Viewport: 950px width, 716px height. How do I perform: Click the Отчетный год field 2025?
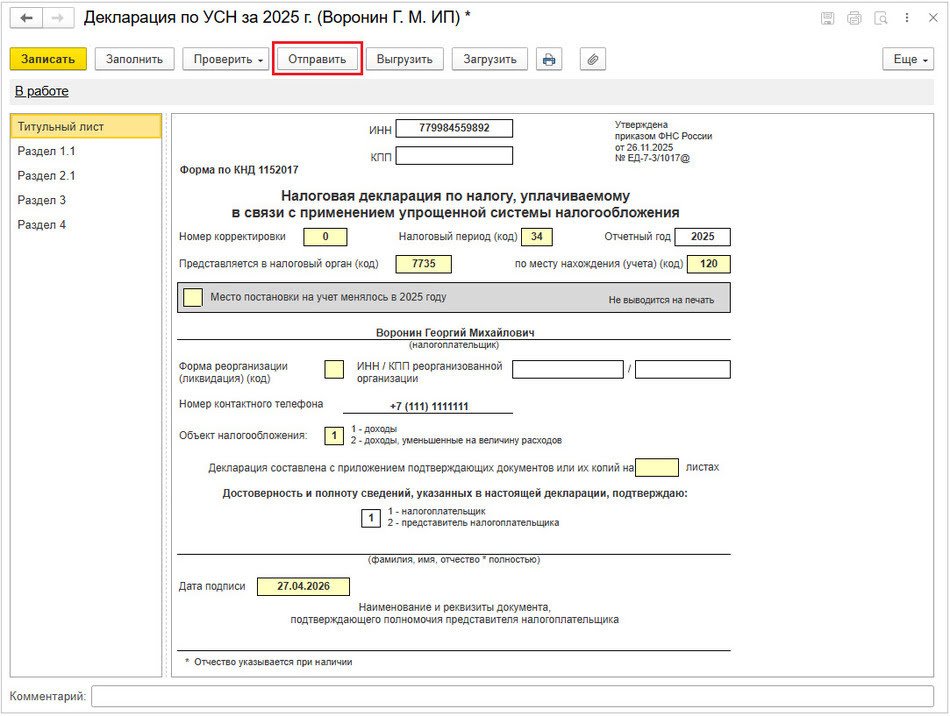[702, 237]
